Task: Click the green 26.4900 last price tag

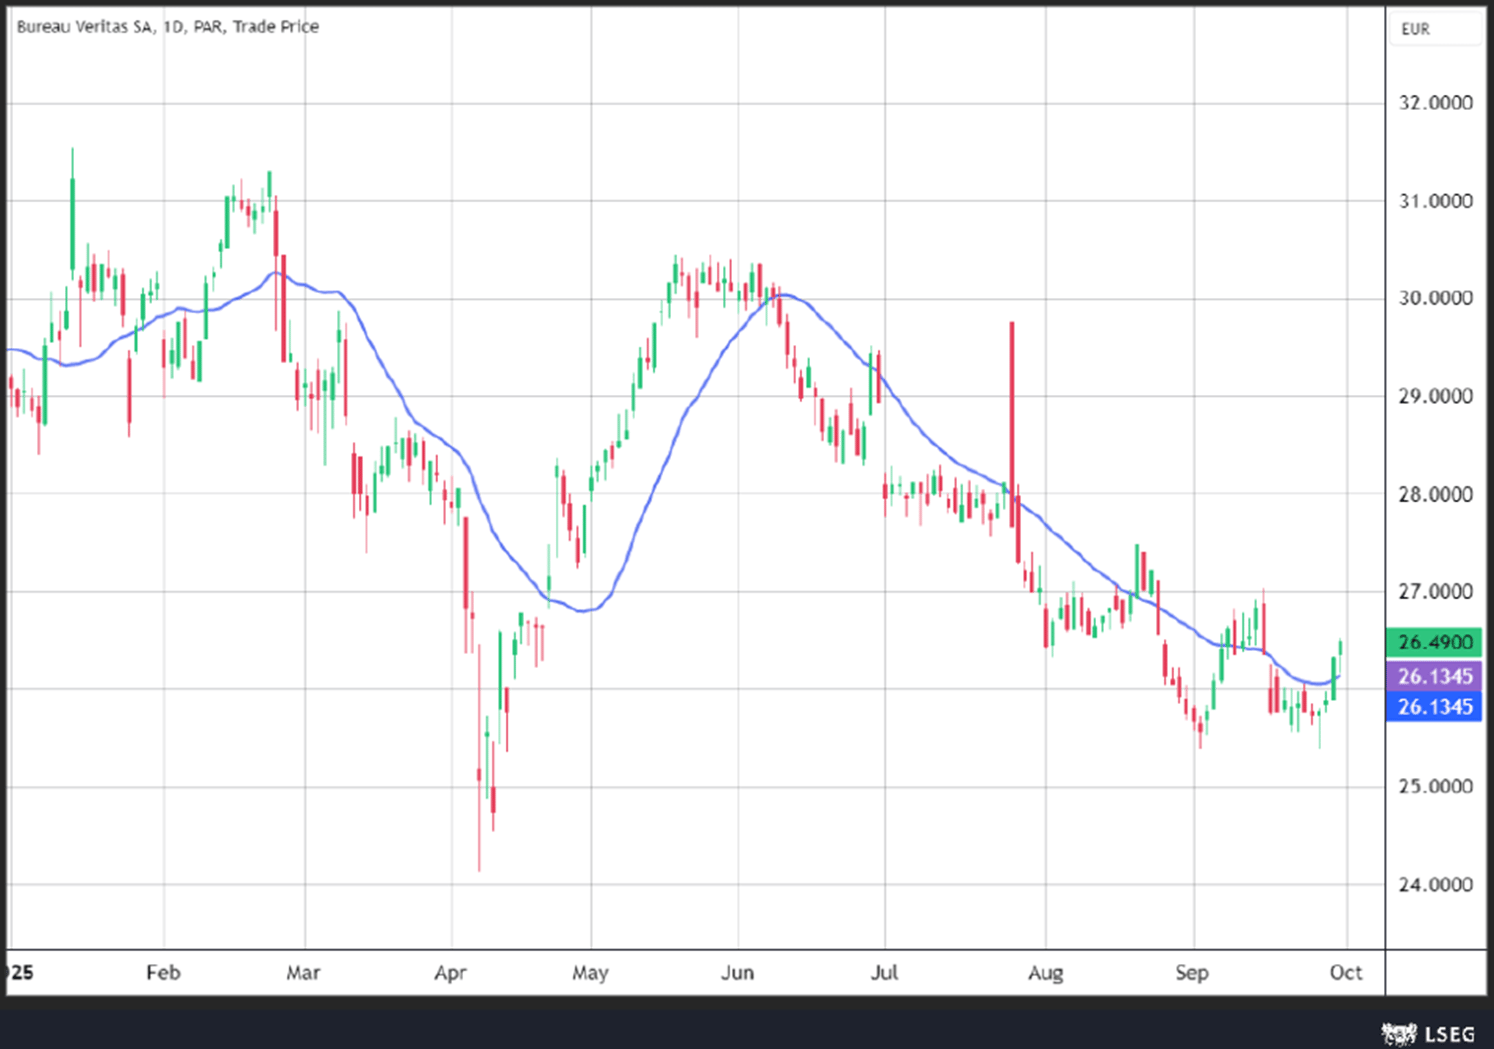Action: pos(1434,642)
